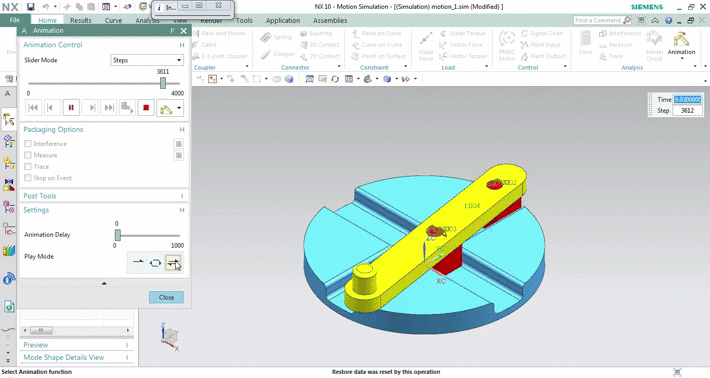
Task: Open the design position button dropdown arrow
Action: point(179,108)
